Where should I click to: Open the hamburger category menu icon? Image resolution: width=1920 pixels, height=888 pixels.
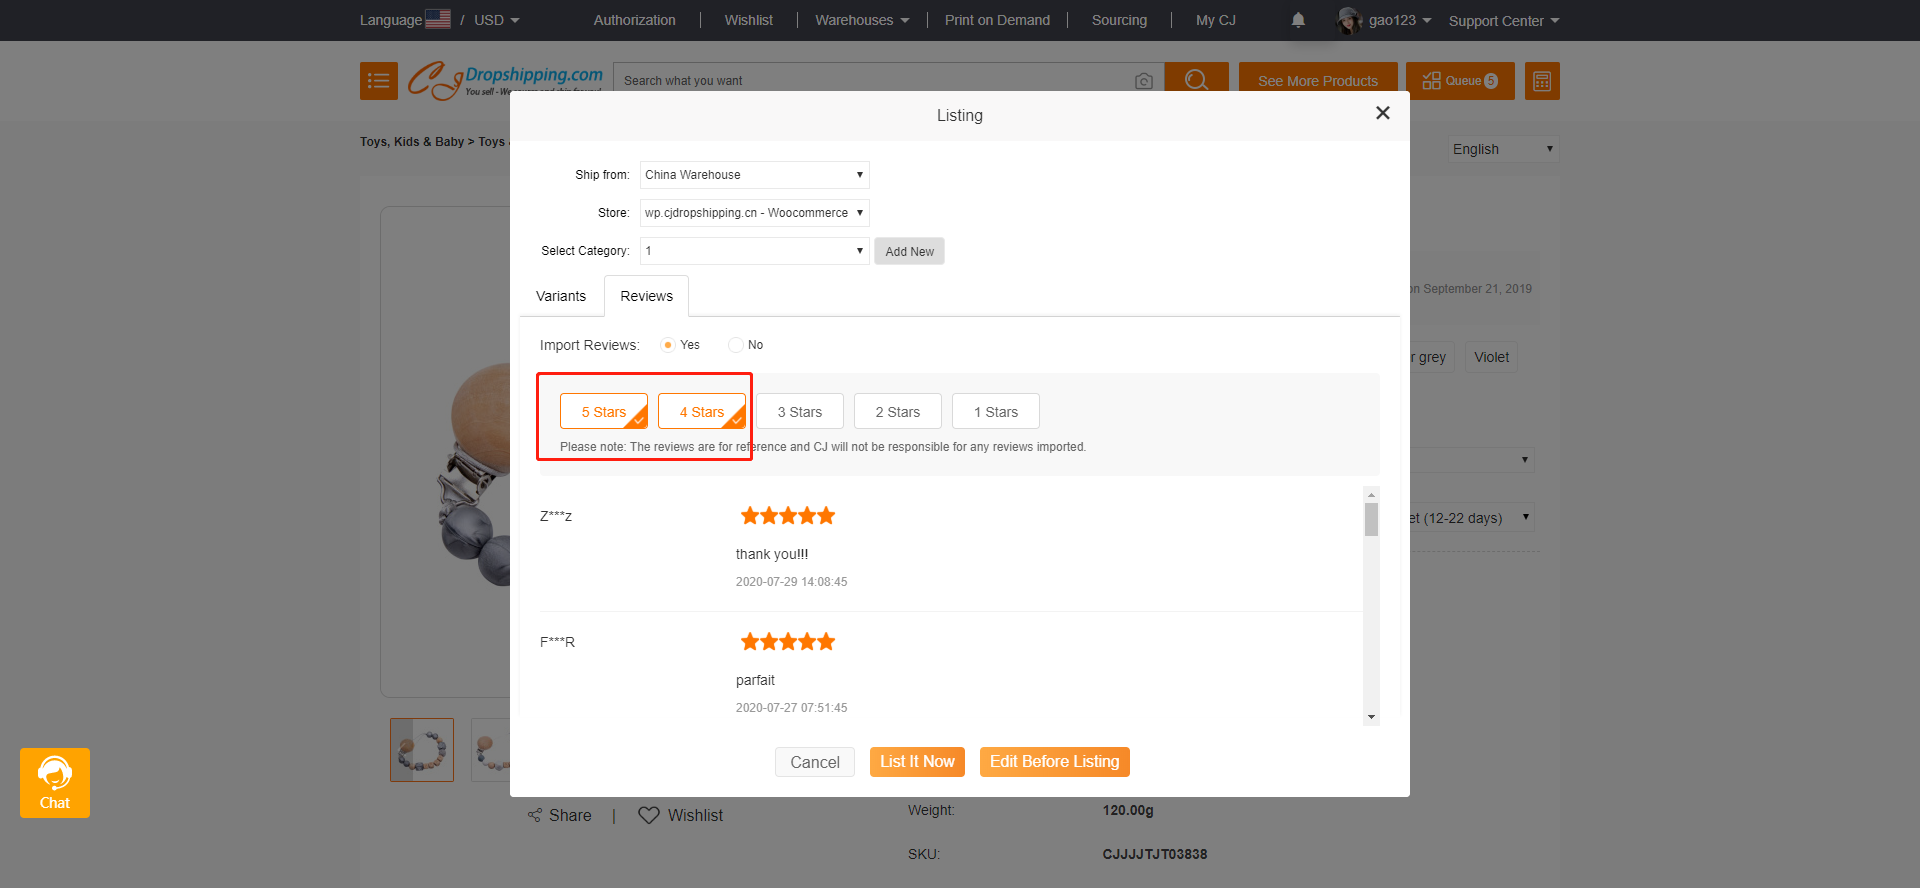click(378, 81)
